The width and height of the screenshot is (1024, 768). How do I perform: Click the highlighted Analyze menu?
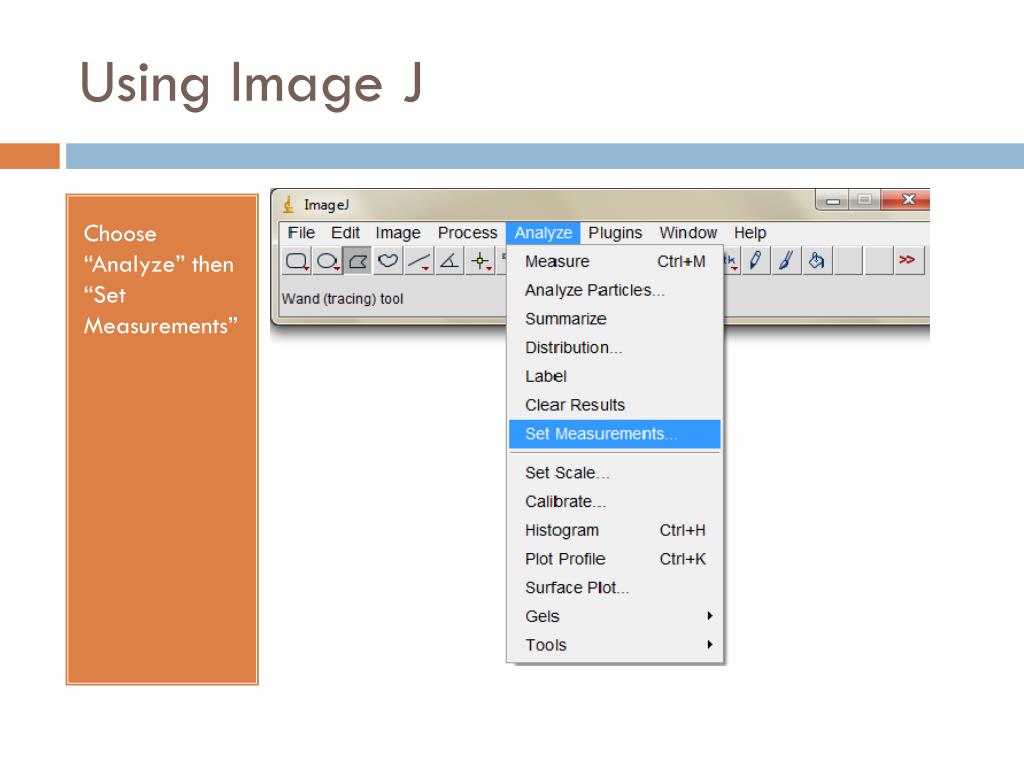(x=543, y=232)
